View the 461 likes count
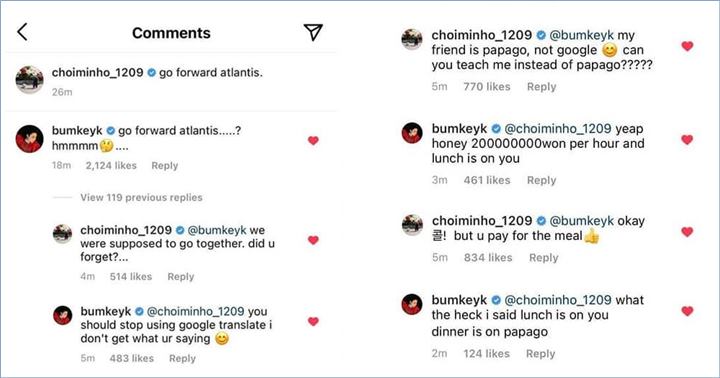This screenshot has height=378, width=720. (x=487, y=181)
